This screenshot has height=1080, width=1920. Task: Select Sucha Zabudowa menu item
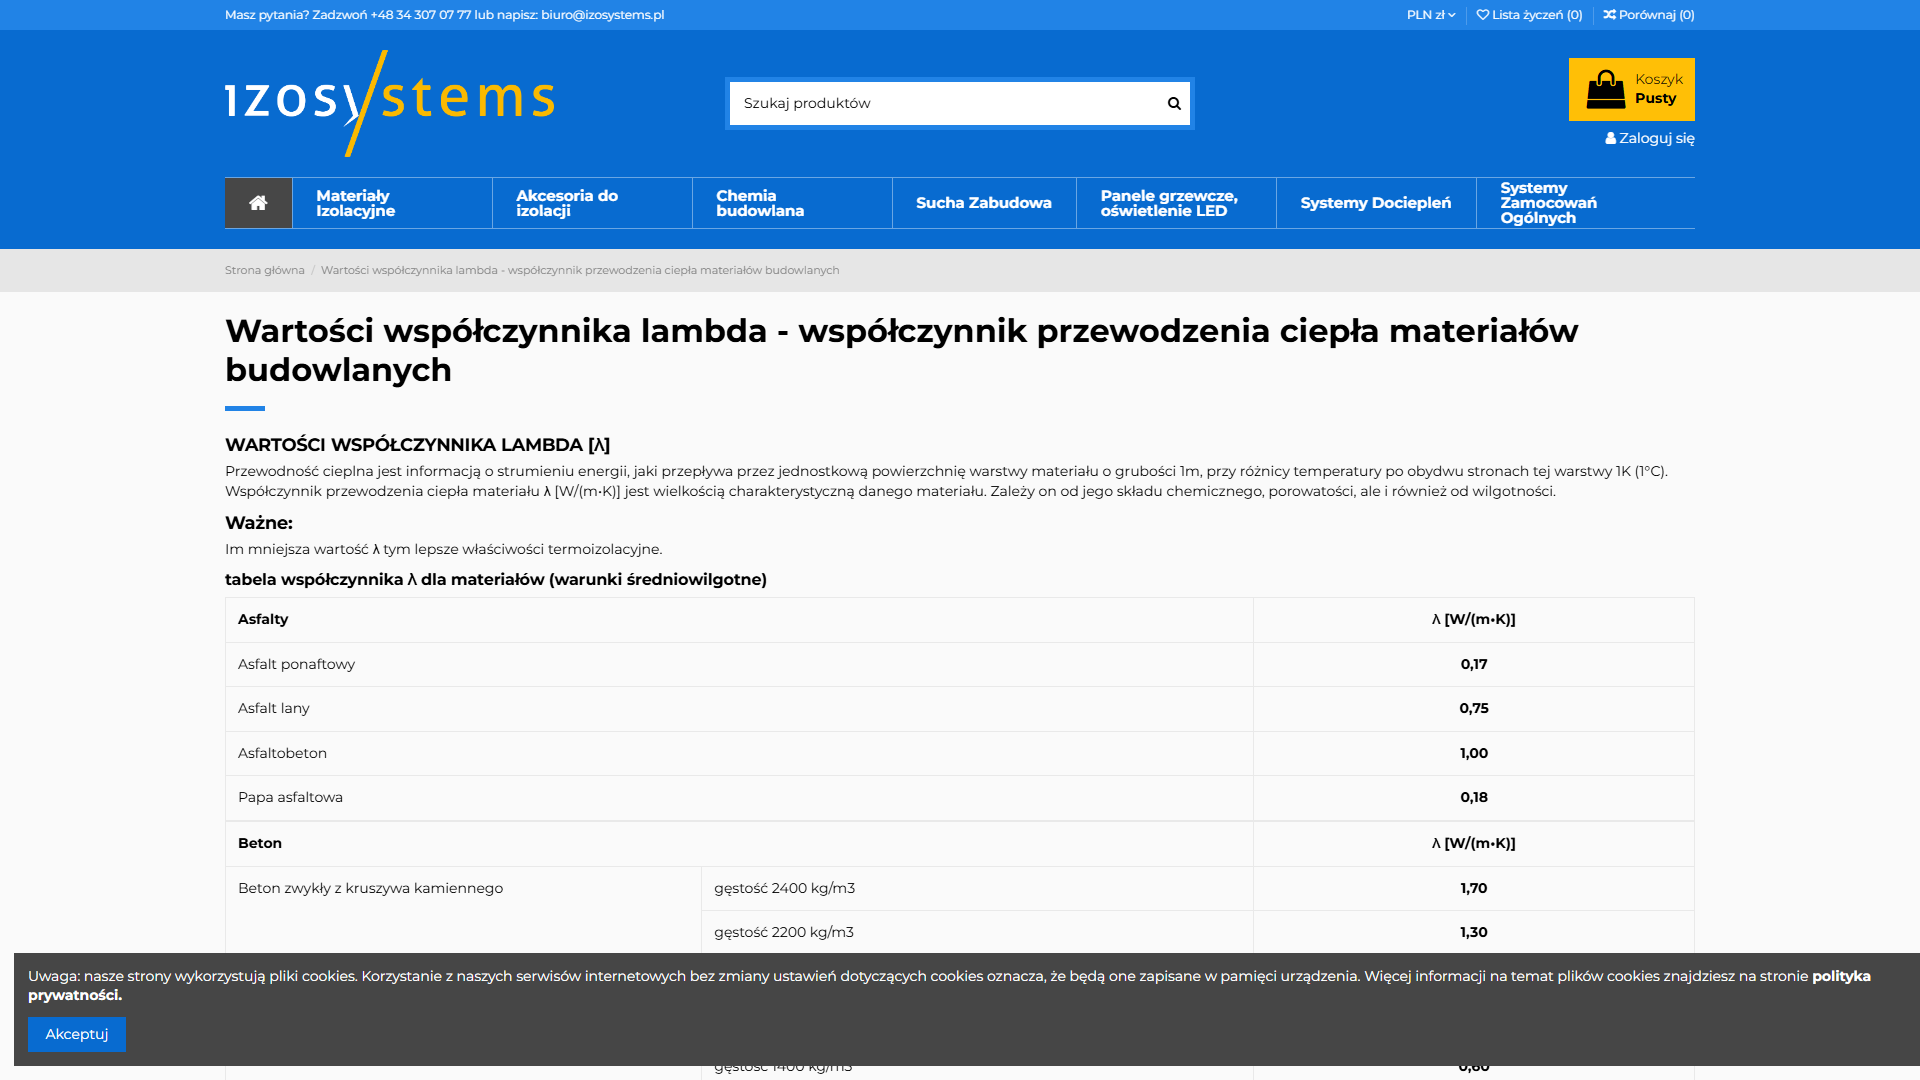[x=983, y=203]
